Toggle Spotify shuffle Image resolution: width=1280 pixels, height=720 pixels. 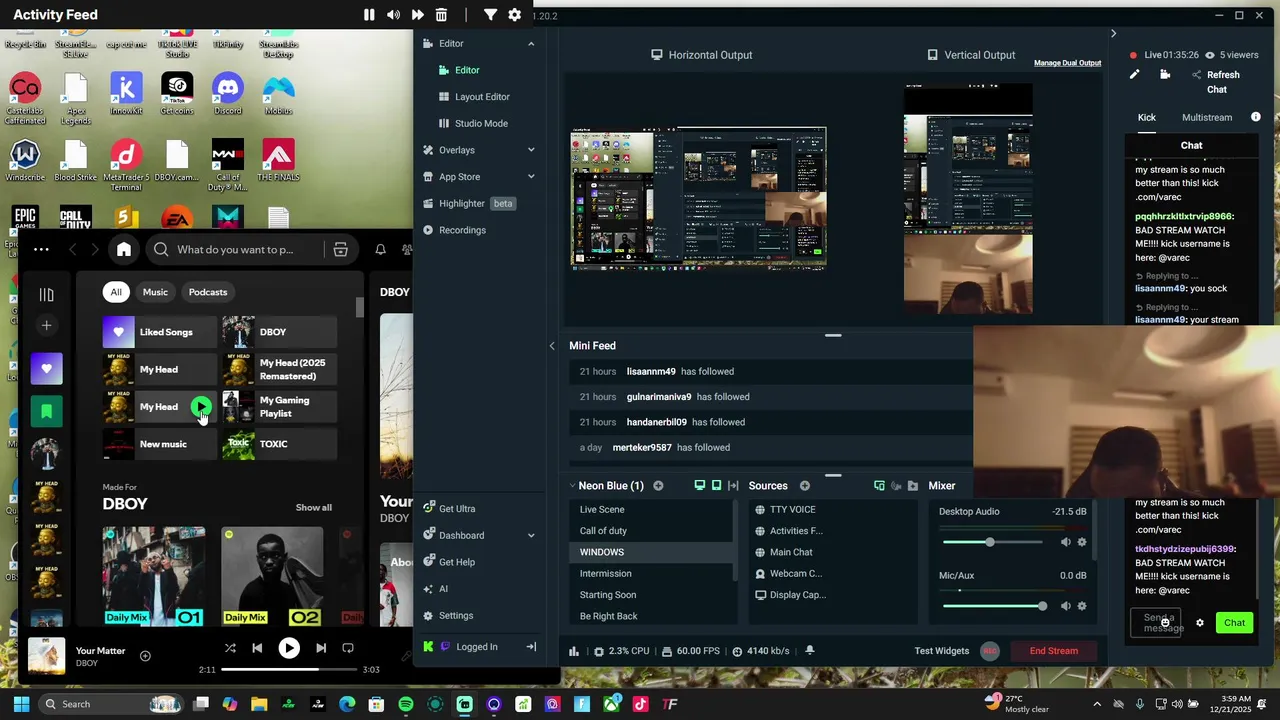point(230,648)
